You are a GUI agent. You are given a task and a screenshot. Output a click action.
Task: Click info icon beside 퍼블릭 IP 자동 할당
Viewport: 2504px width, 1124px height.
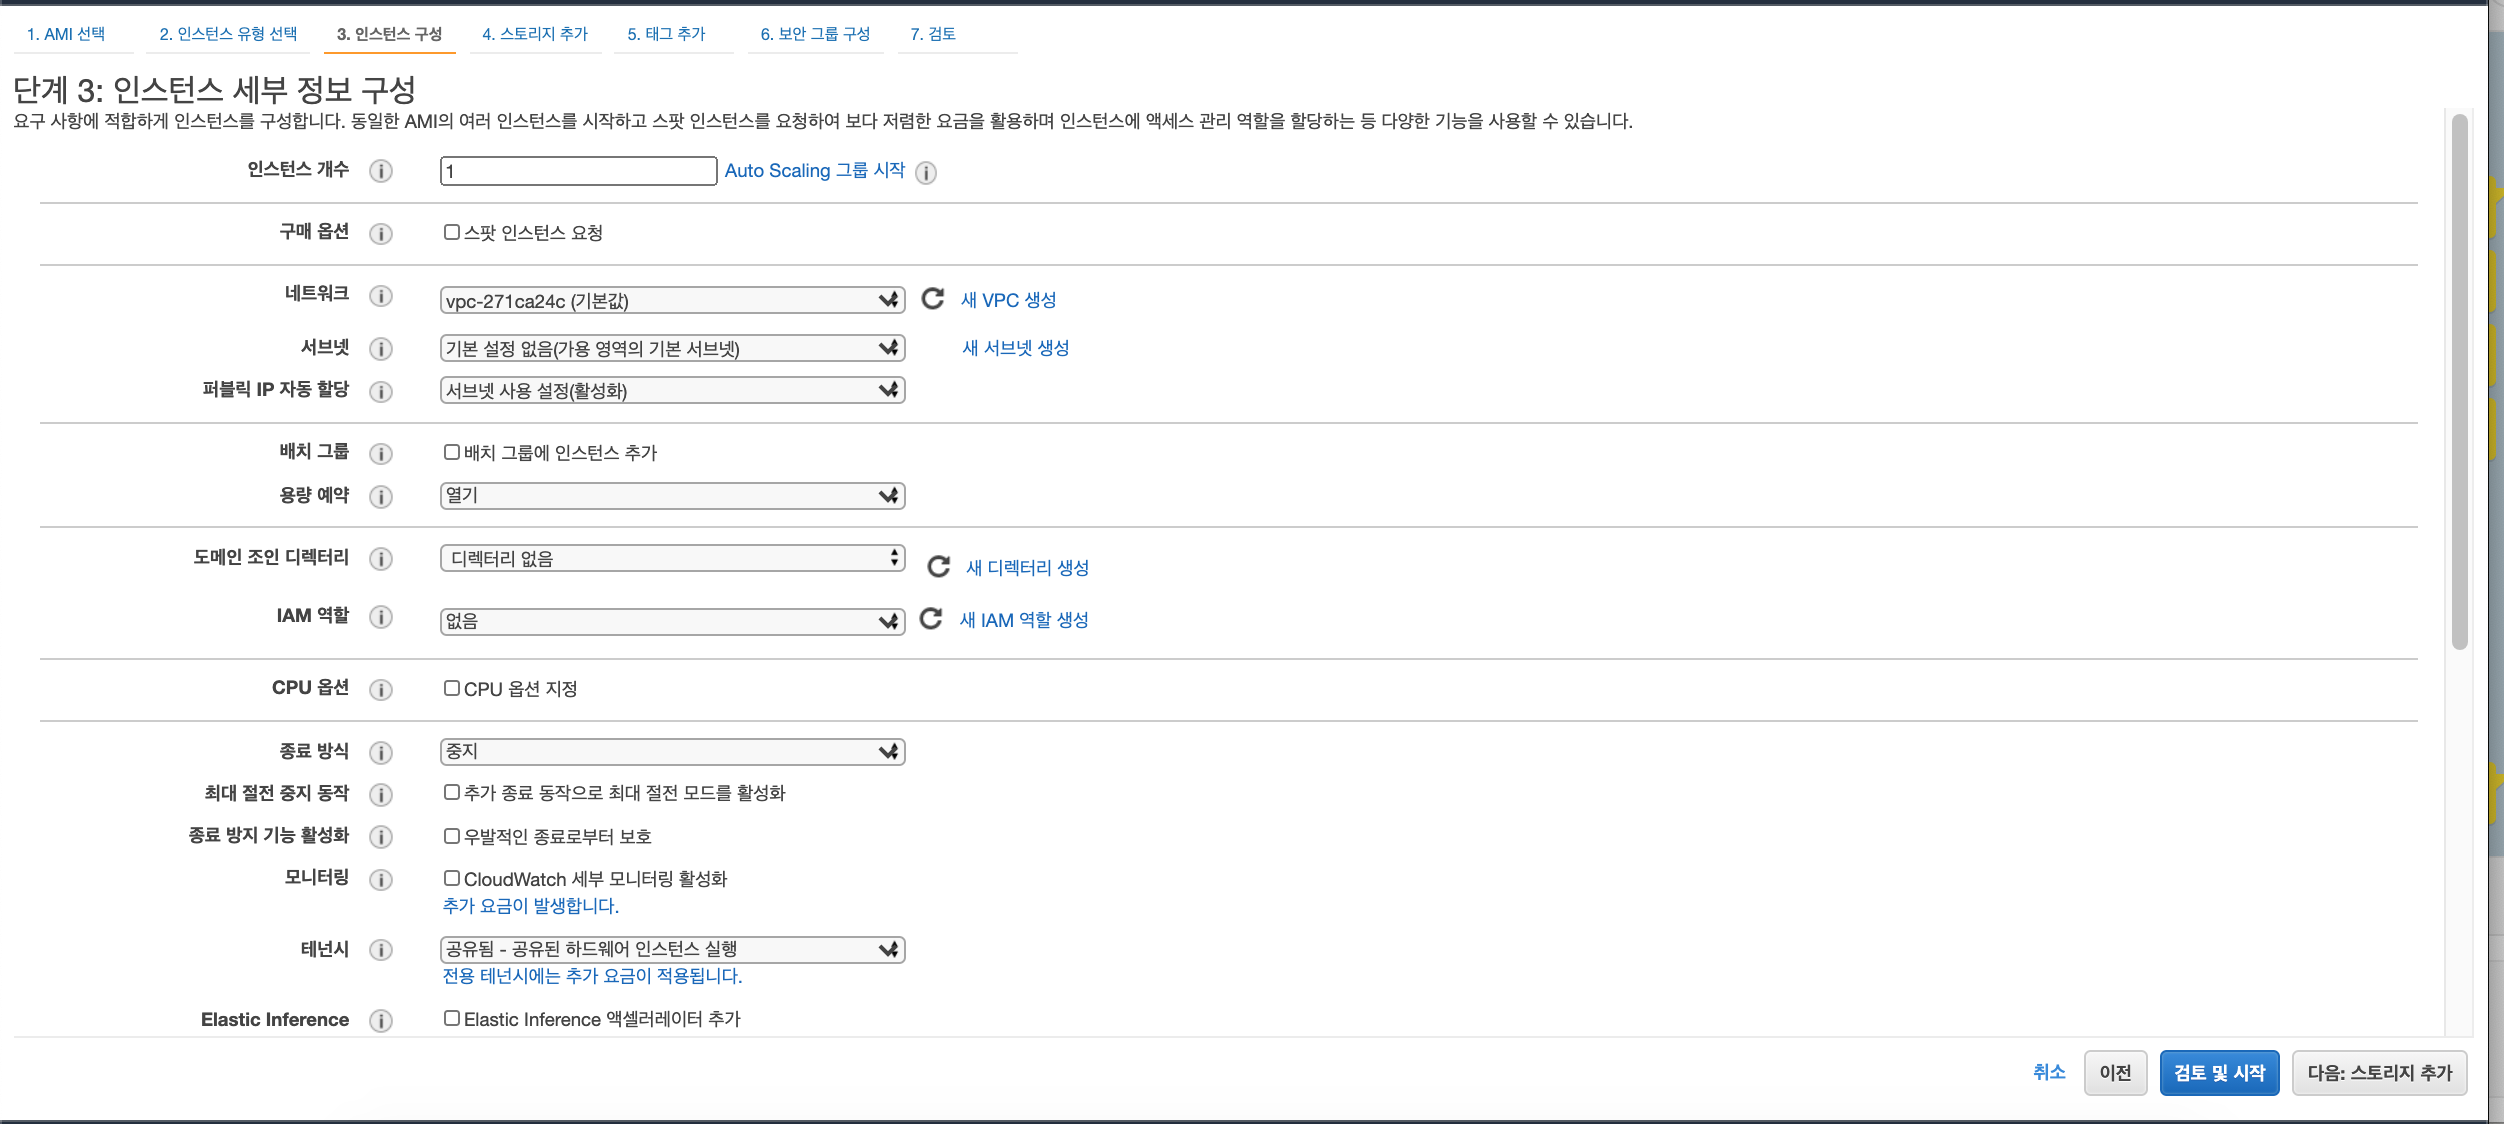(x=380, y=391)
